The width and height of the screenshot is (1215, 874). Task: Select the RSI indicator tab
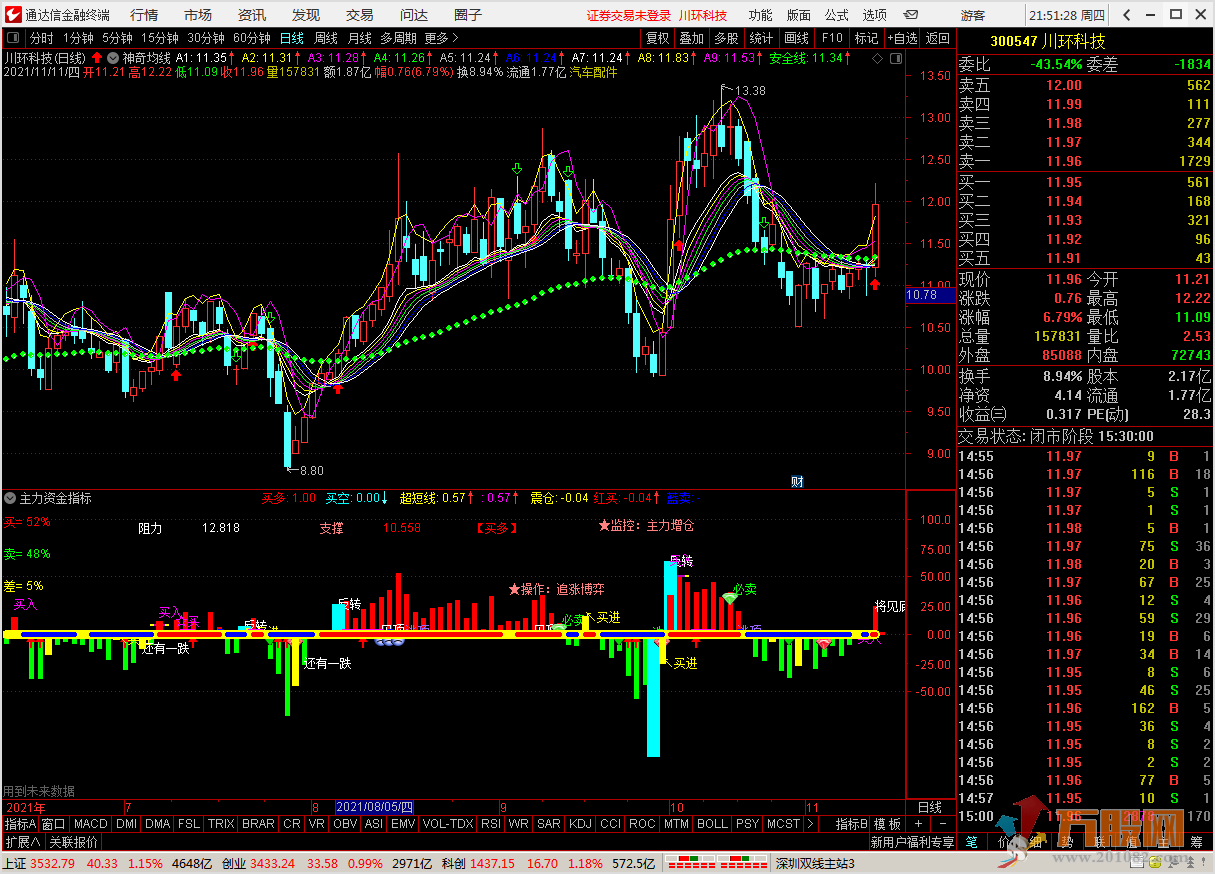[x=491, y=824]
